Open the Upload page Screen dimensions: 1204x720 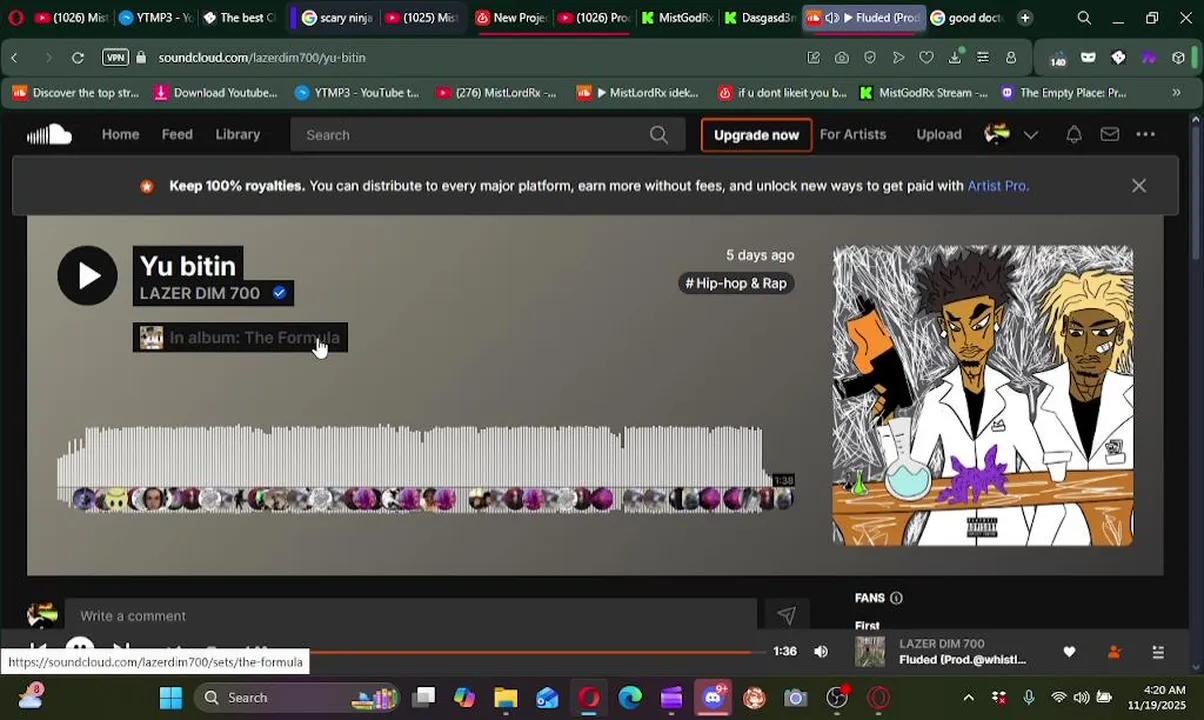coord(939,134)
